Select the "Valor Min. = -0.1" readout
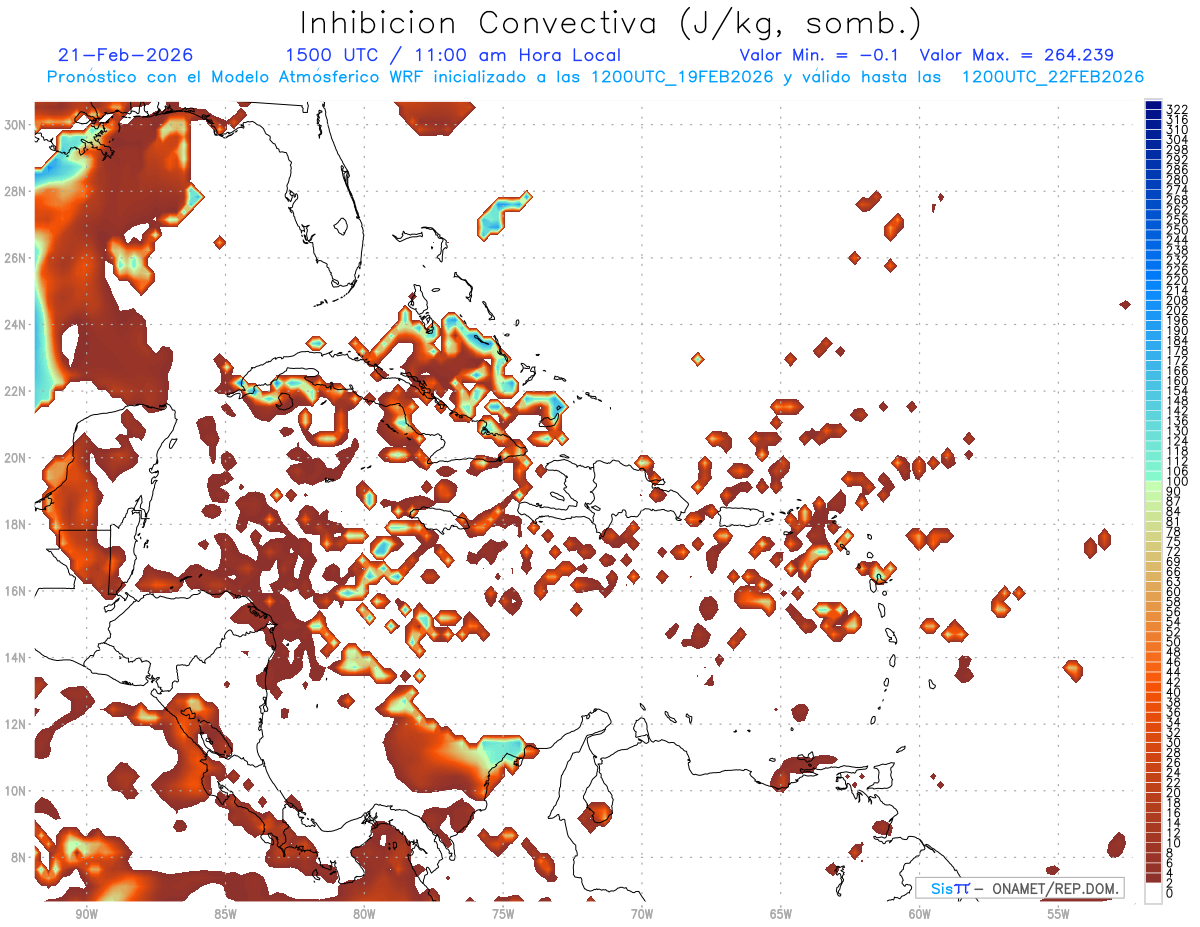 pyautogui.click(x=821, y=55)
